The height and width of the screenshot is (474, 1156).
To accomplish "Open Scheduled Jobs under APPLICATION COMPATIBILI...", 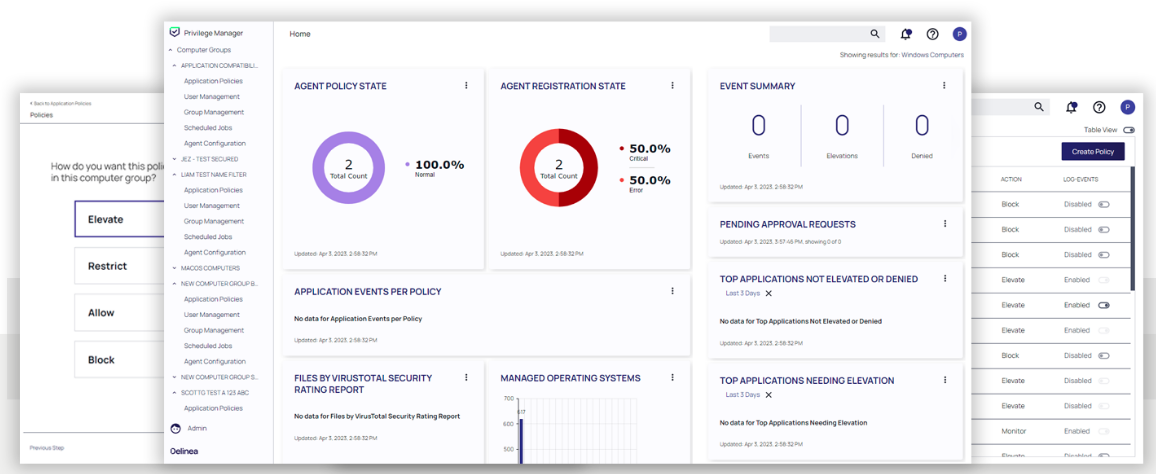I will pos(208,128).
